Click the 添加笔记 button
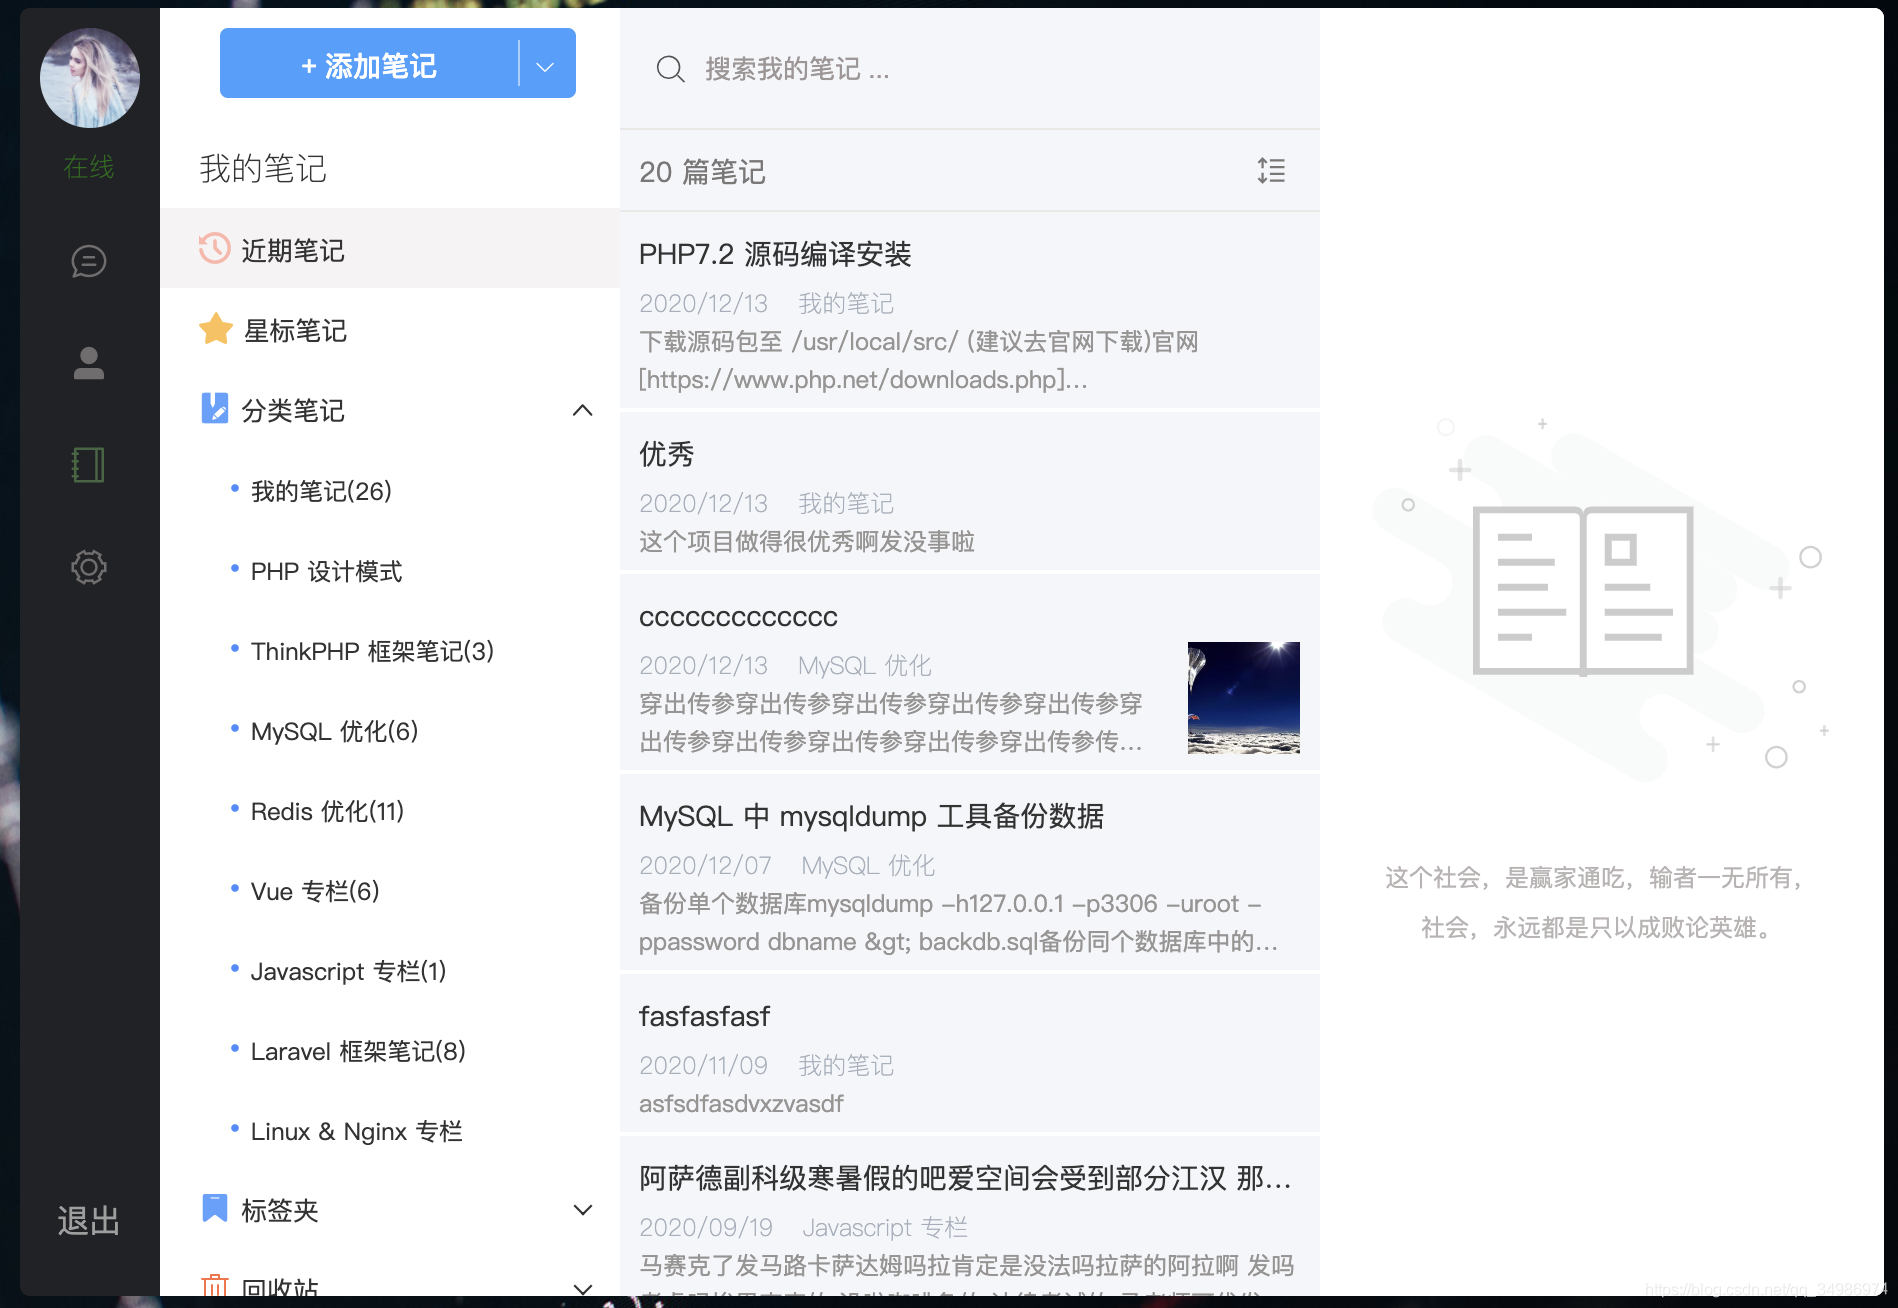The image size is (1898, 1308). [x=369, y=64]
